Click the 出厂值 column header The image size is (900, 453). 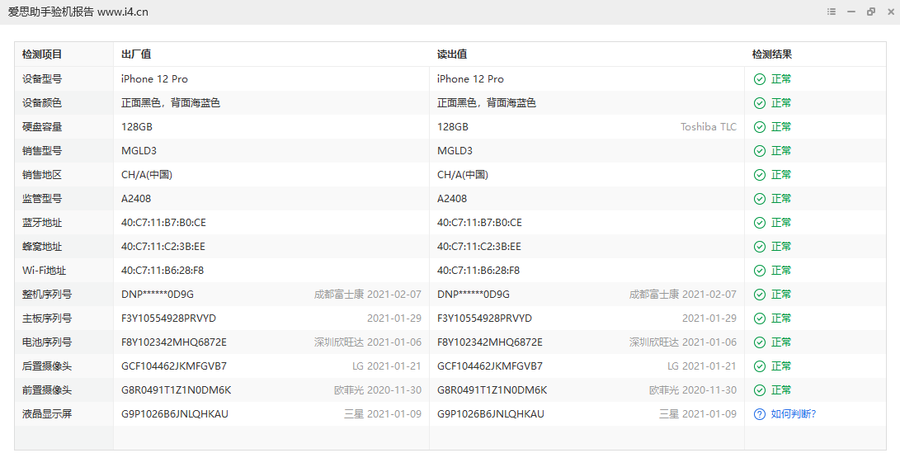click(x=136, y=55)
